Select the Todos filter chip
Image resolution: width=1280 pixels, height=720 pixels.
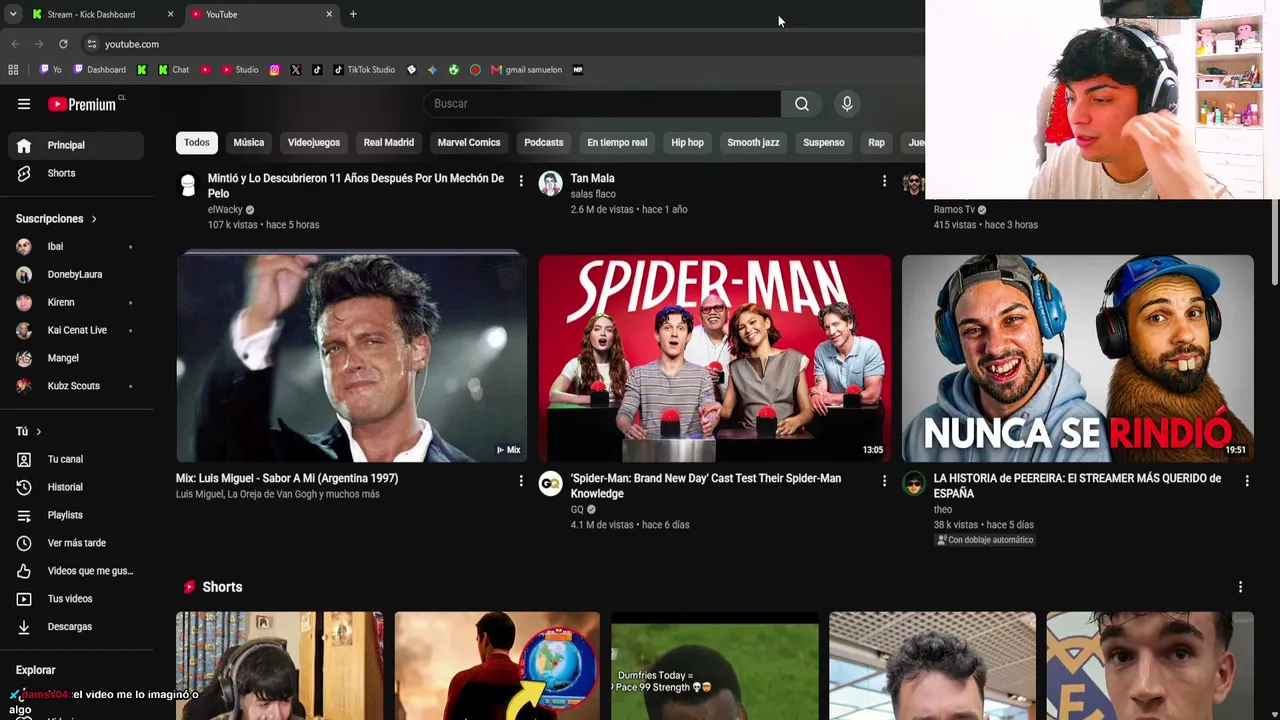click(197, 142)
